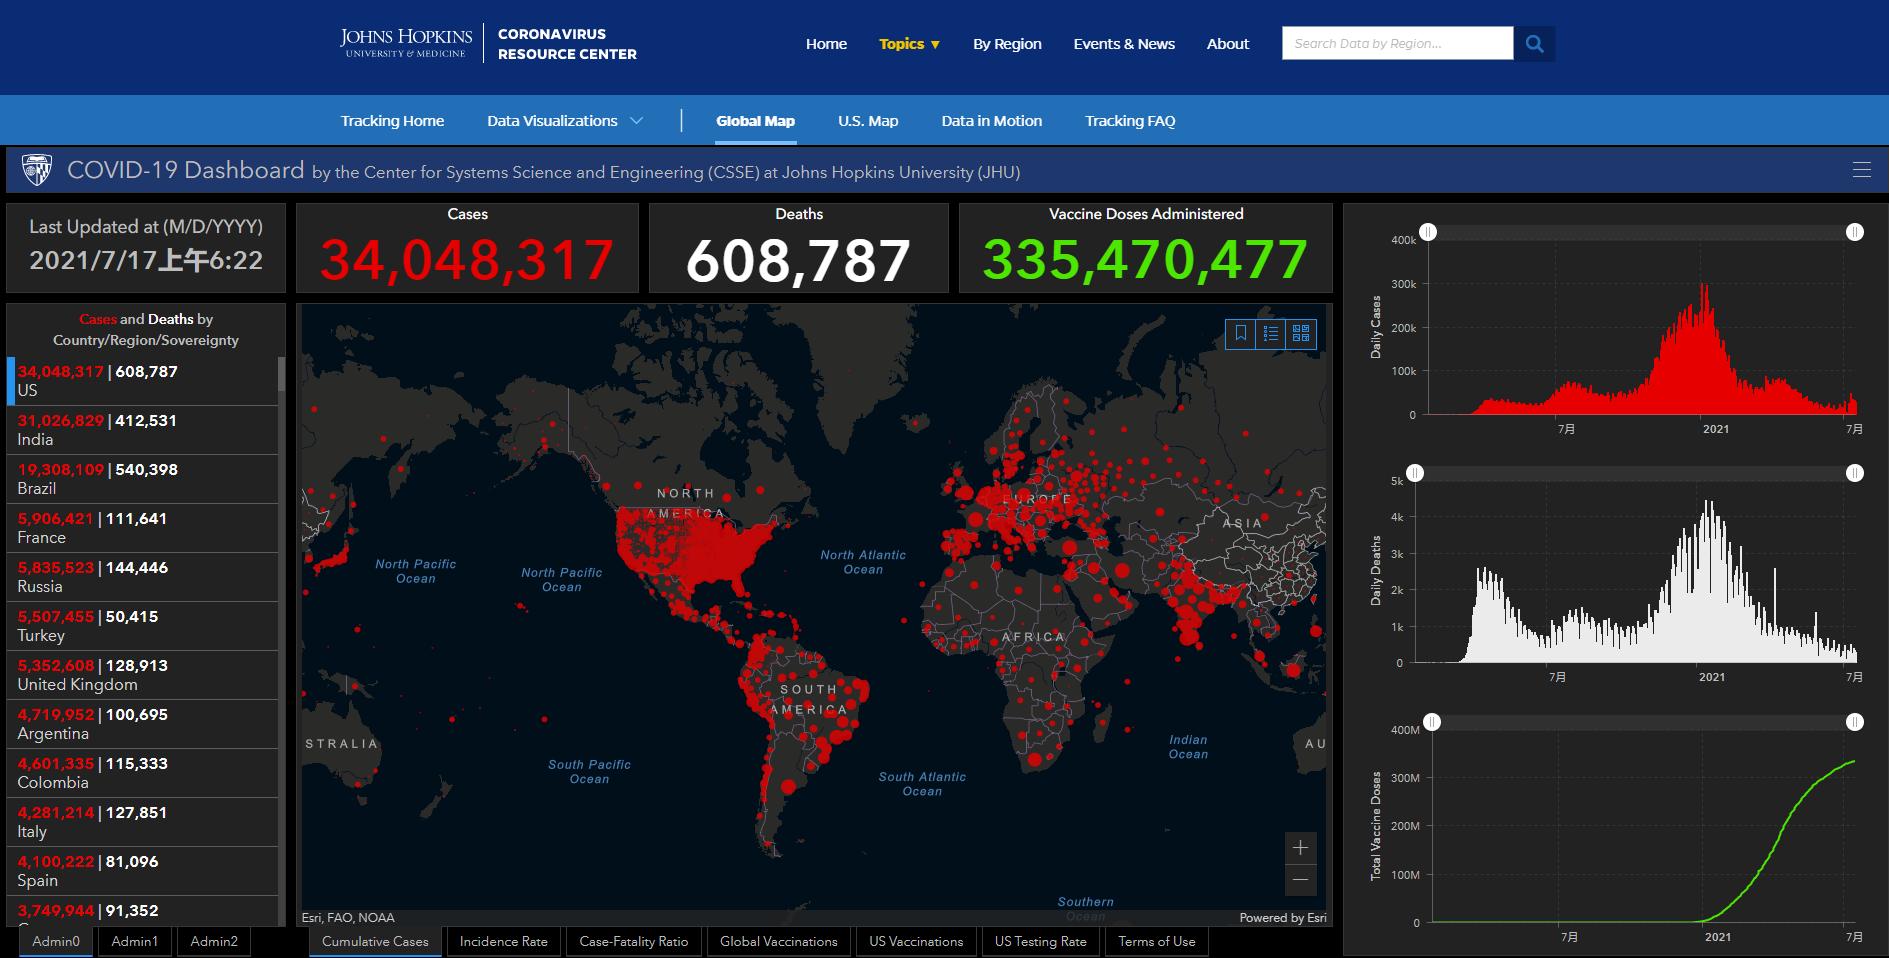Viewport: 1889px width, 958px height.
Task: Select Colombia in the country list
Action: pyautogui.click(x=143, y=773)
